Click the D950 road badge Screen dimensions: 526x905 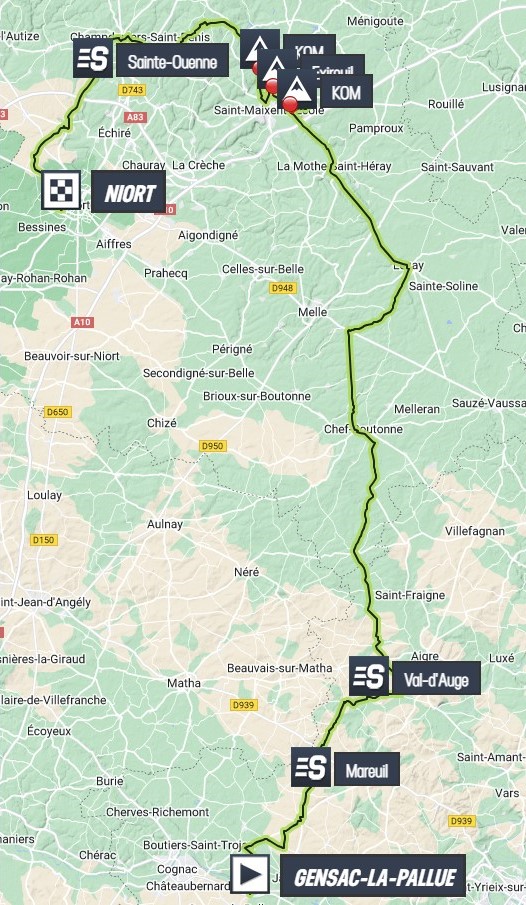[x=212, y=446]
